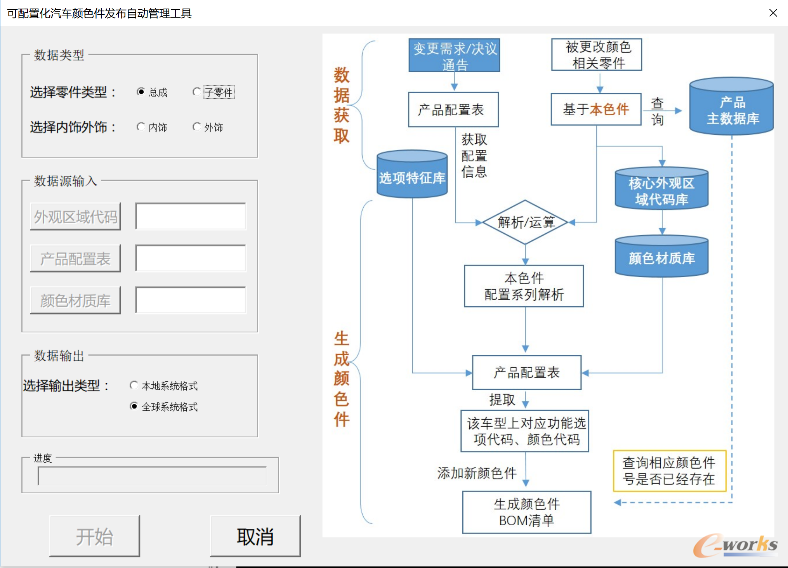Image resolution: width=788 pixels, height=568 pixels.
Task: Click the 提取 label
Action: coord(503,400)
